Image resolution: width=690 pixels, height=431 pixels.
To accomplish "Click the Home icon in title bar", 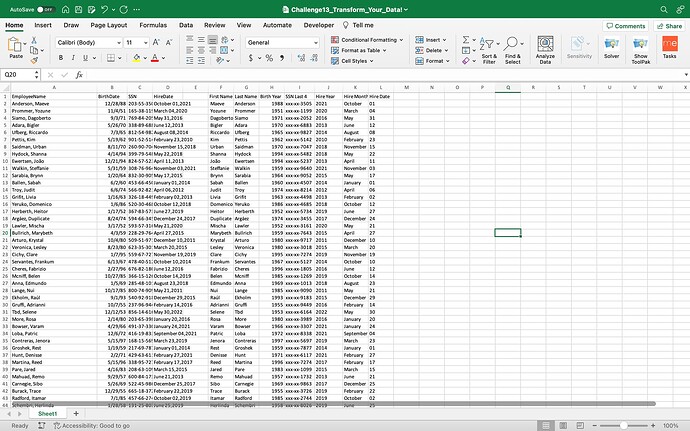I will click(66, 9).
